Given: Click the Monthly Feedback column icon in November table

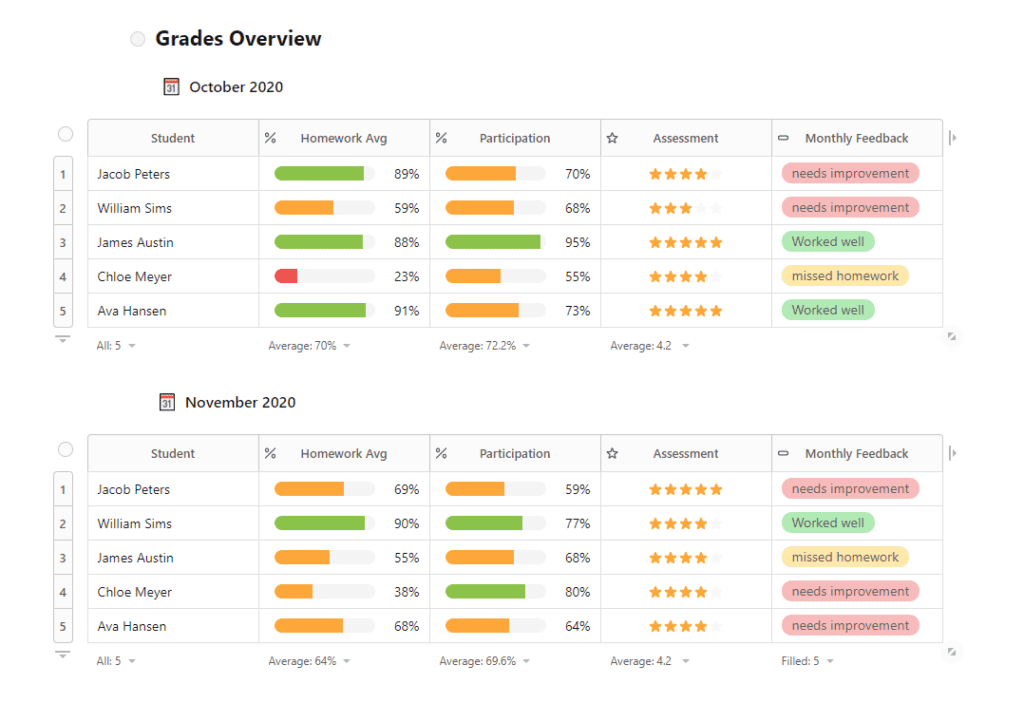Looking at the screenshot, I should 783,454.
